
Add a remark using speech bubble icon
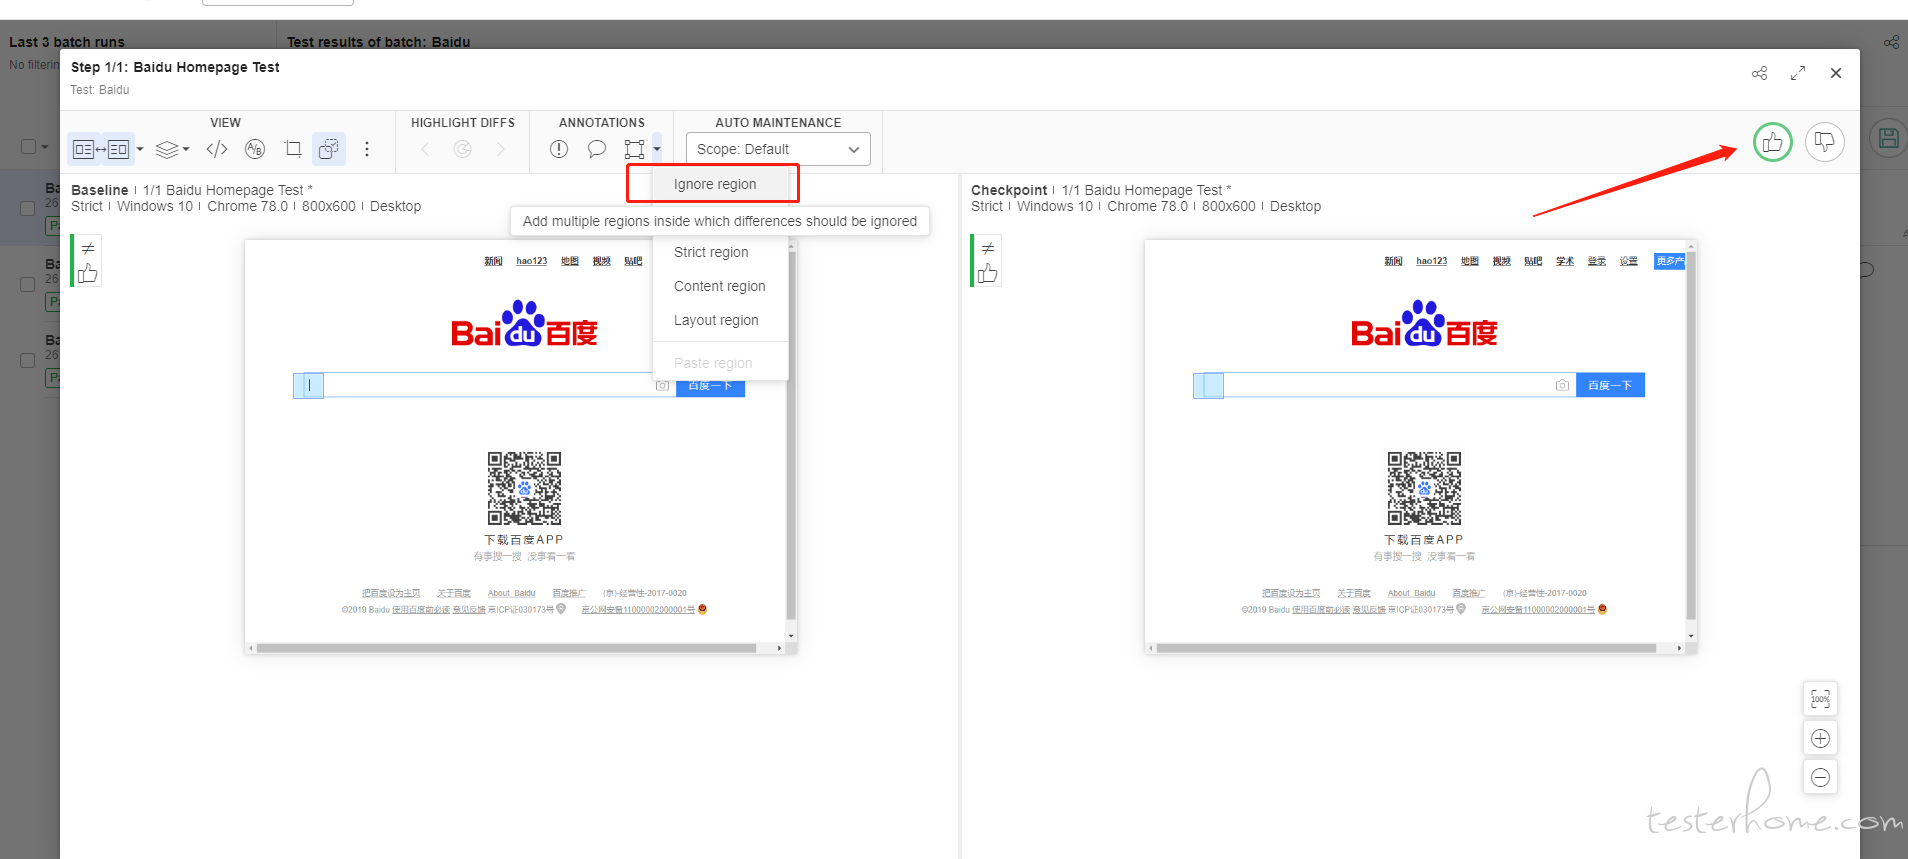(597, 149)
